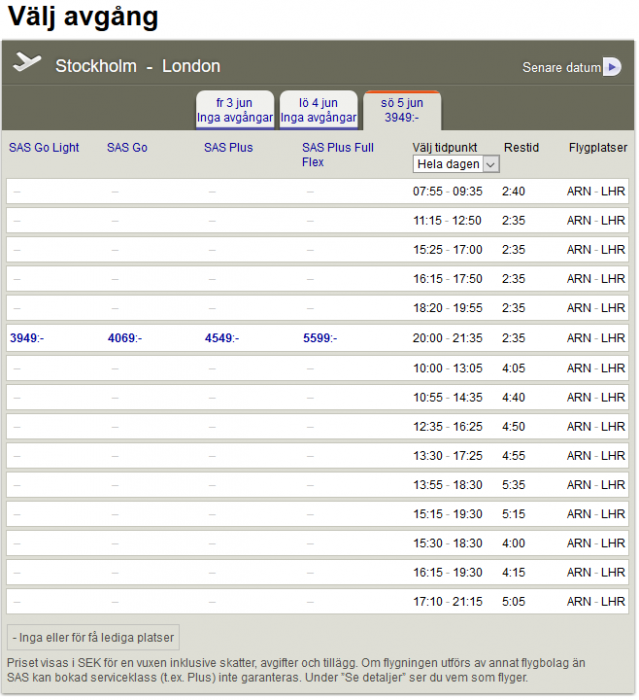
Task: Click the airplane icon beside Stockholm - London
Action: tap(27, 64)
